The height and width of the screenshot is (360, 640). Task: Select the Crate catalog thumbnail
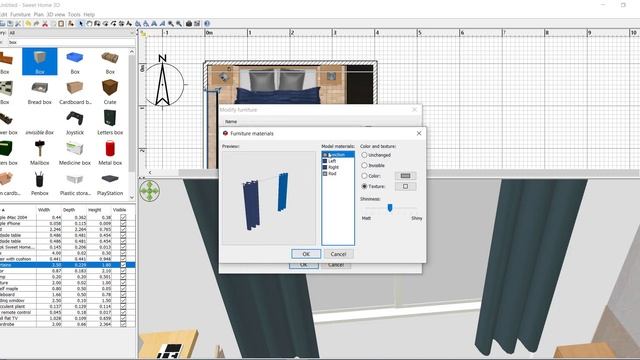(110, 92)
